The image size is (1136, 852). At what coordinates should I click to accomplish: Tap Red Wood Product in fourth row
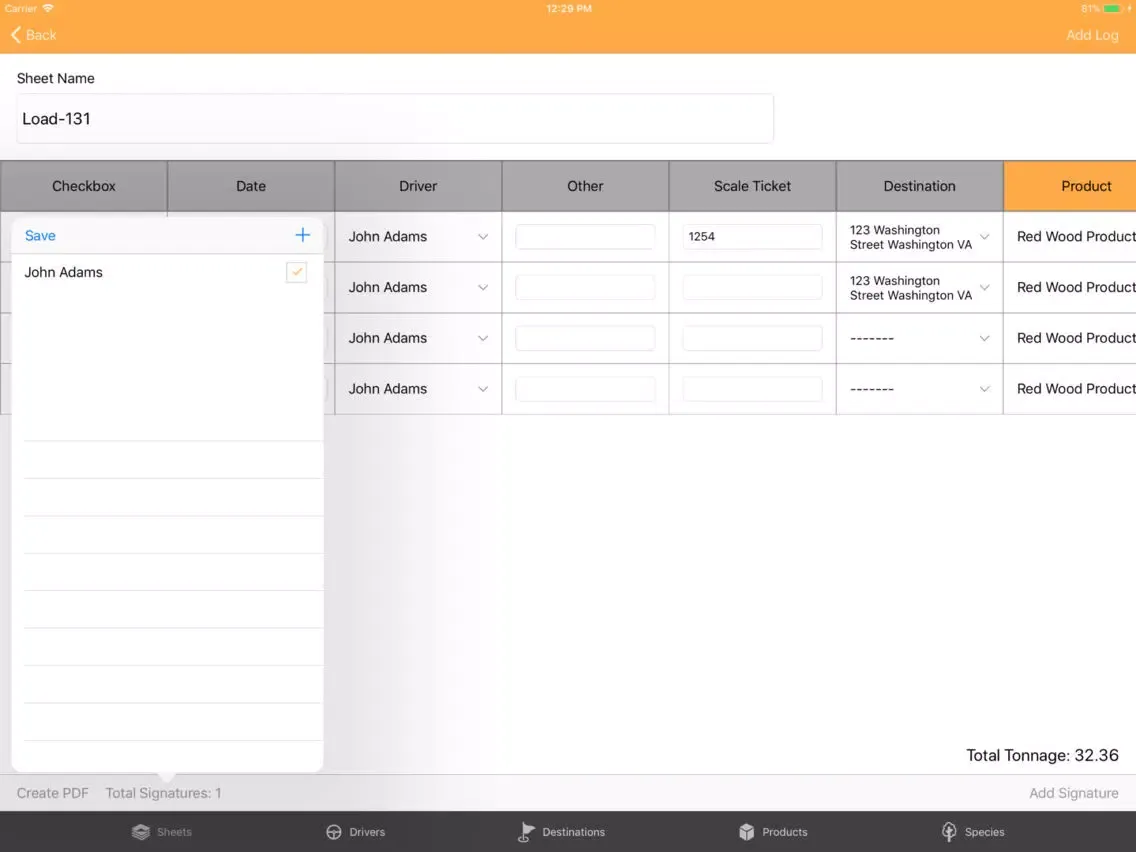1076,389
